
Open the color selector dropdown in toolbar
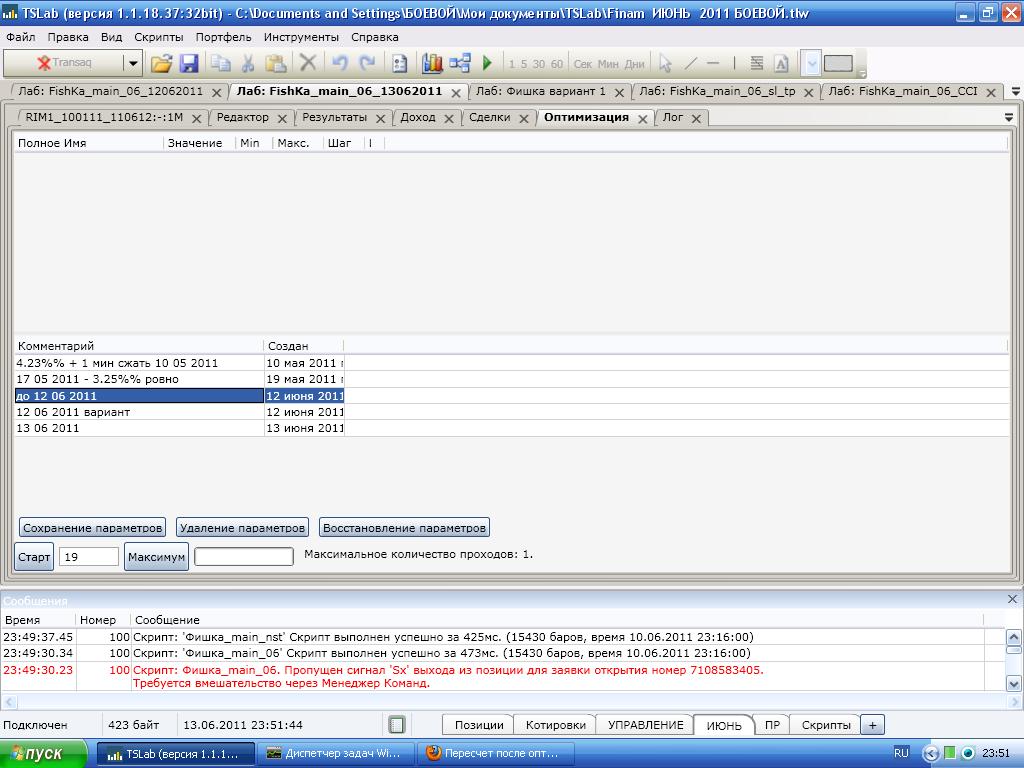[811, 63]
